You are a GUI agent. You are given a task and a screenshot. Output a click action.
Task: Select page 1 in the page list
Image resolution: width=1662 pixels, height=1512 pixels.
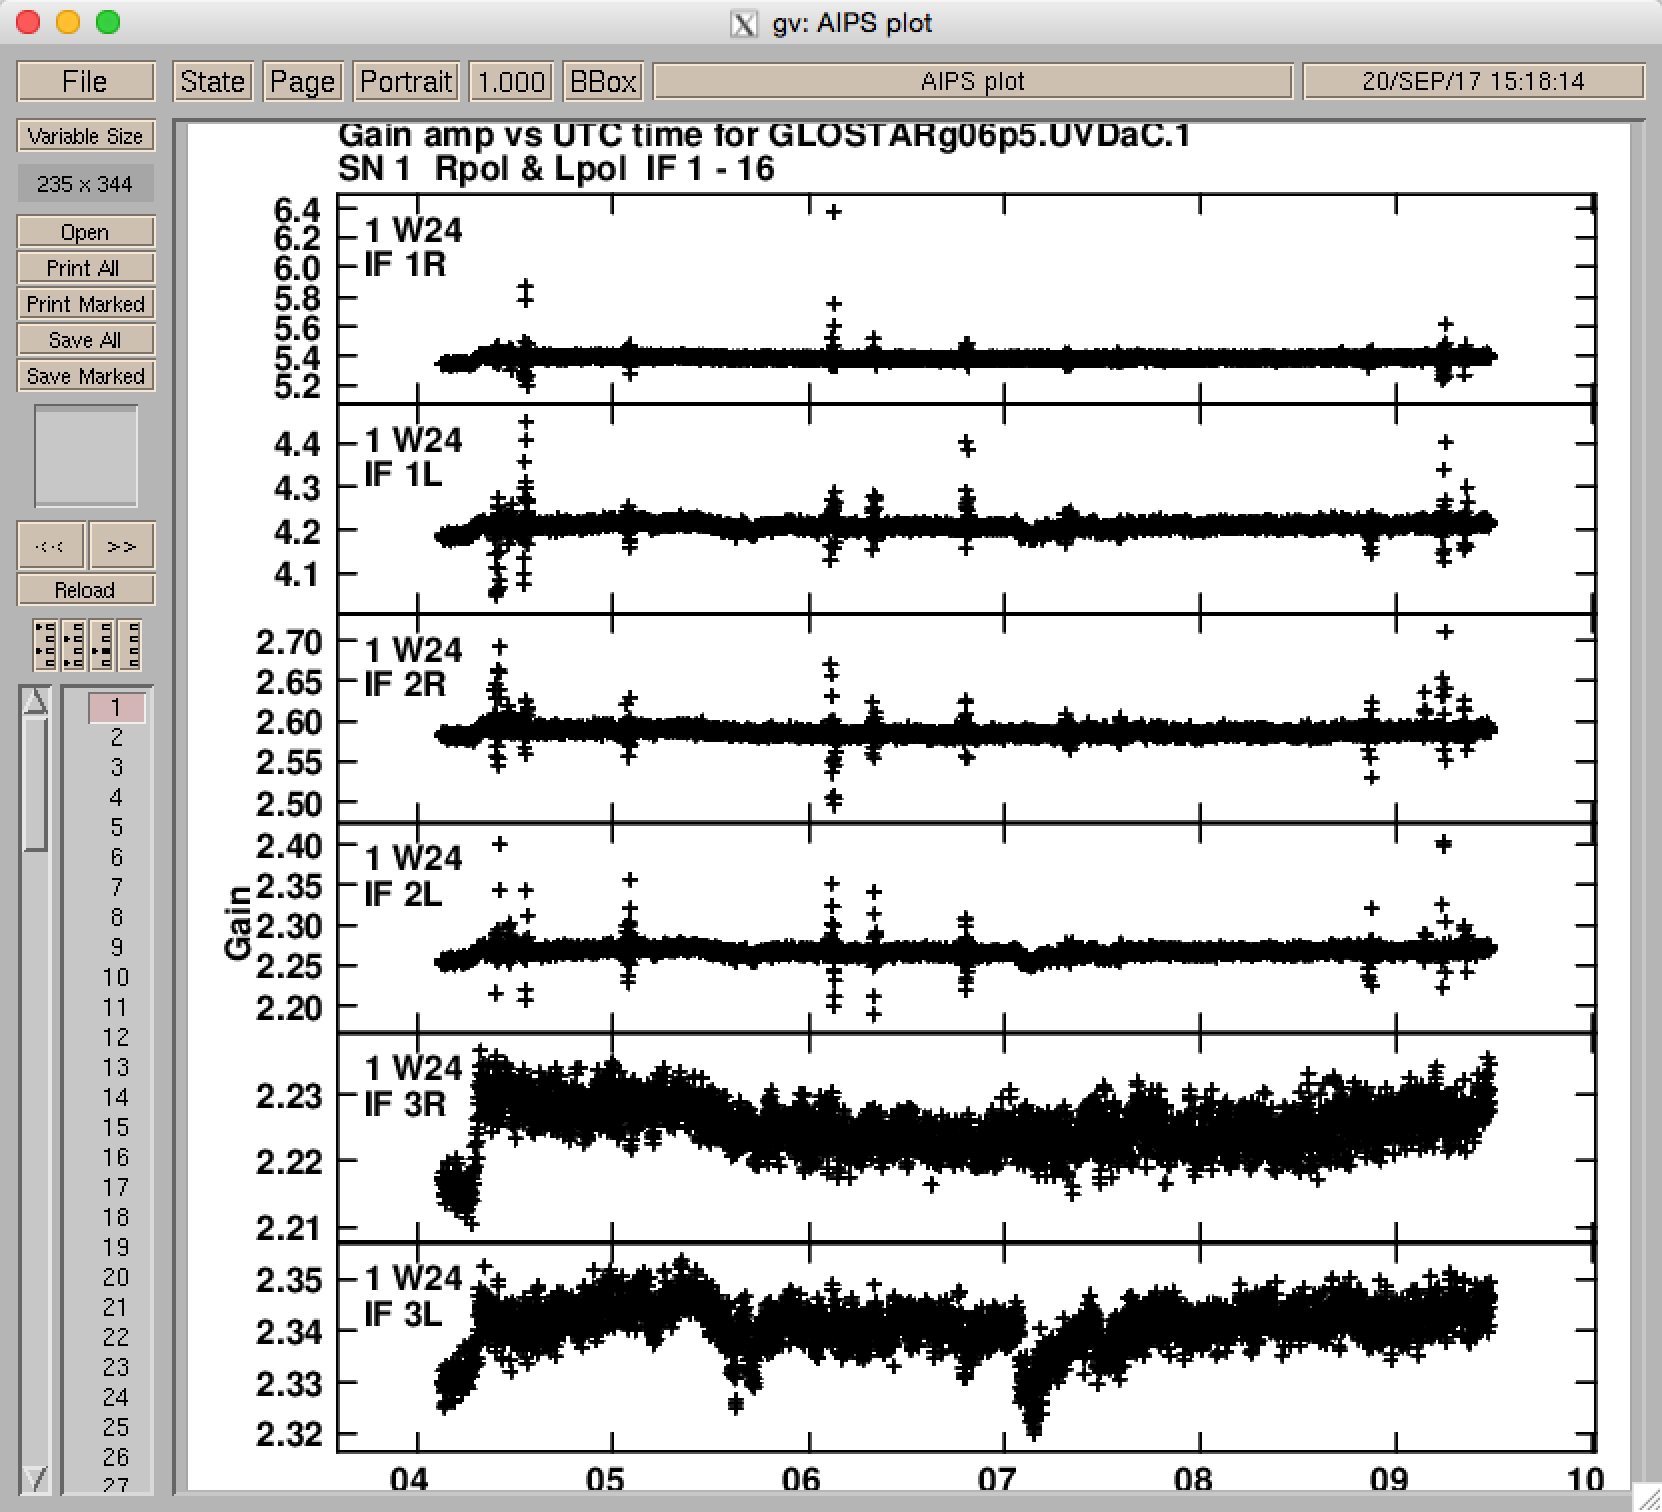(117, 707)
